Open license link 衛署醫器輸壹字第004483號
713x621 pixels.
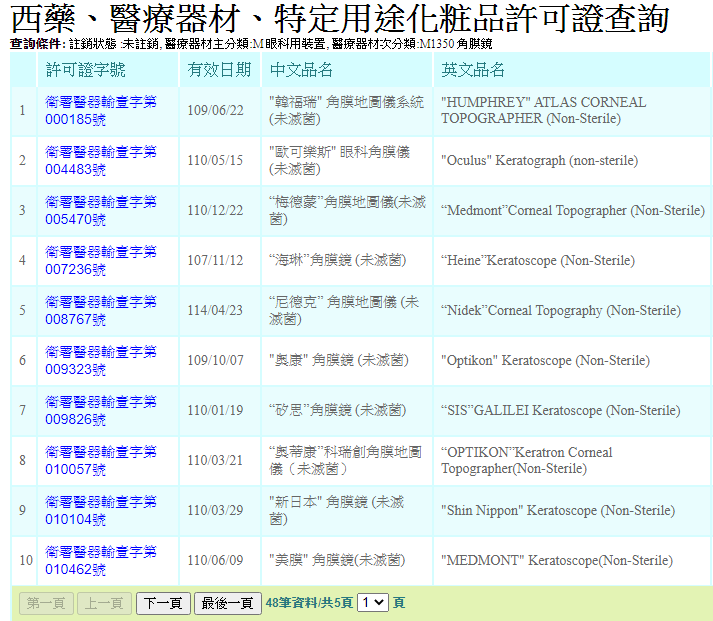(x=100, y=160)
